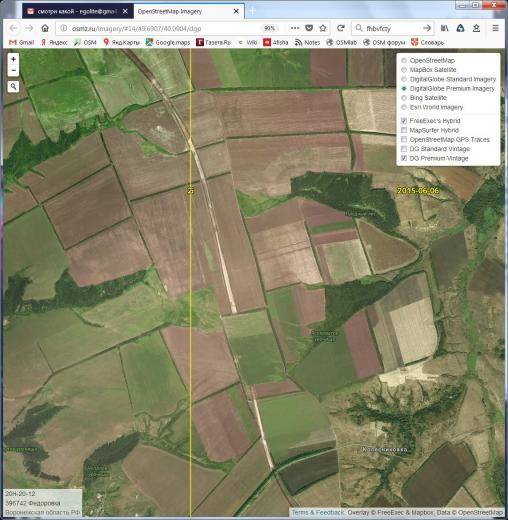The width and height of the screenshot is (508, 520).
Task: Select OpenStreetMap base layer
Action: pyautogui.click(x=428, y=60)
